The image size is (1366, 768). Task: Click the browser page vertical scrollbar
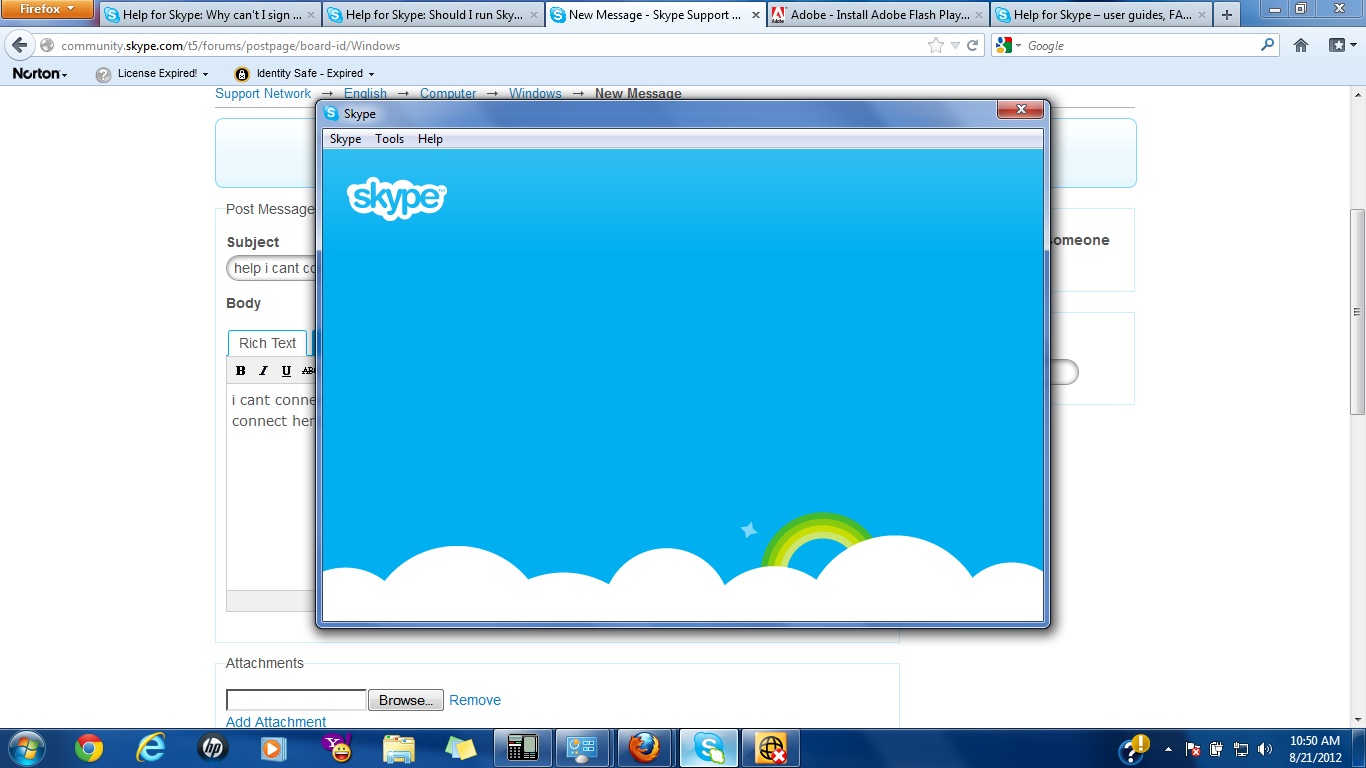tap(1358, 312)
